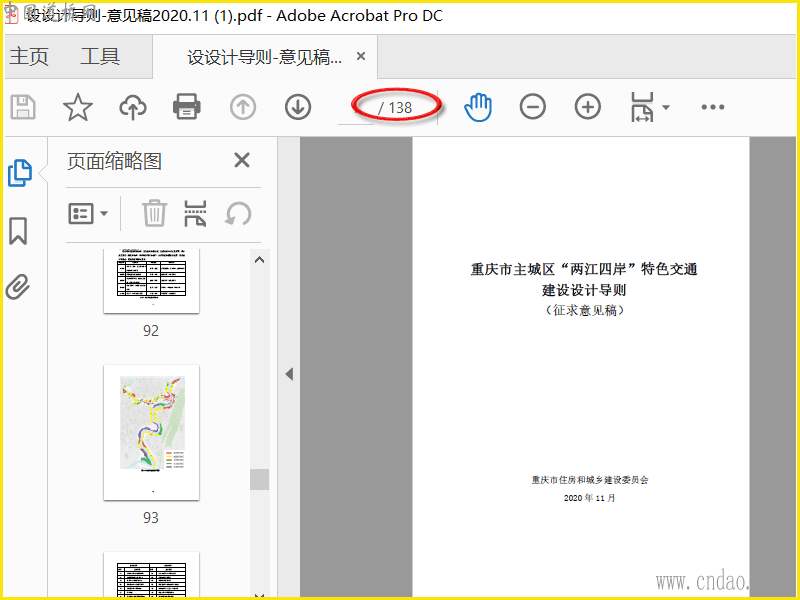
Task: Open bookmarks sidebar panel
Action: [18, 231]
